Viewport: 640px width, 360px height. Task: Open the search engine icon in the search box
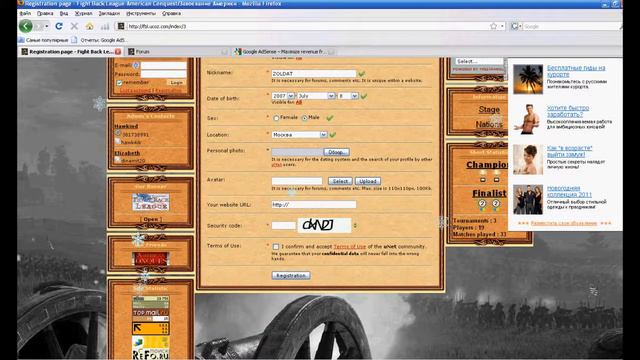(x=515, y=26)
